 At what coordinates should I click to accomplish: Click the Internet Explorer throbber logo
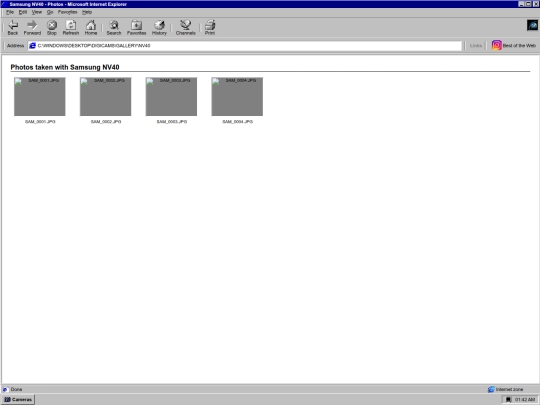(532, 25)
